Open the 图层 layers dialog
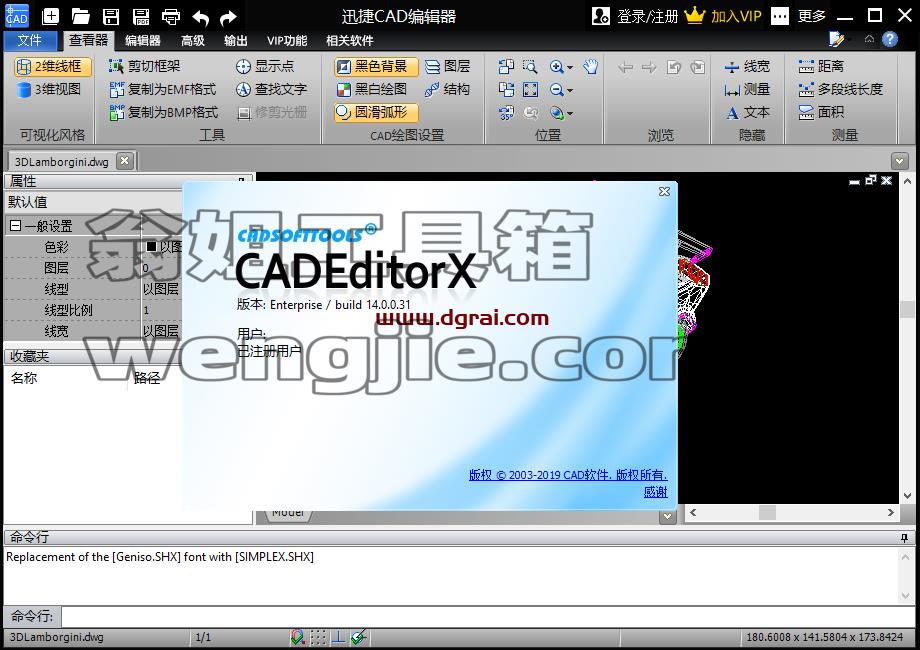Image resolution: width=920 pixels, height=650 pixels. (x=448, y=66)
